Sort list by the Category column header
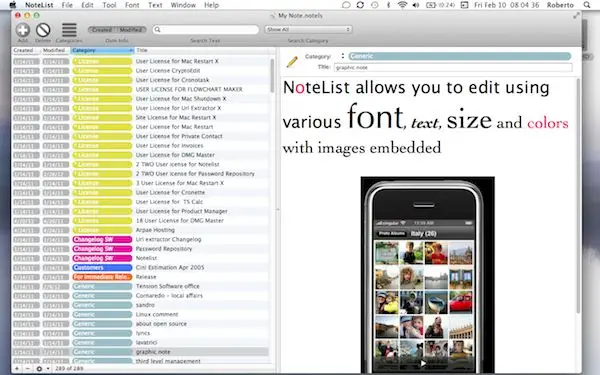Viewport: 600px width, 375px height. (102, 50)
